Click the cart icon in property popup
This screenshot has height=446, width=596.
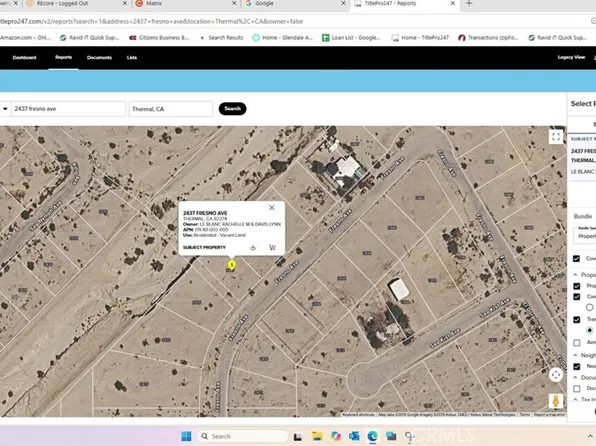pyautogui.click(x=273, y=248)
